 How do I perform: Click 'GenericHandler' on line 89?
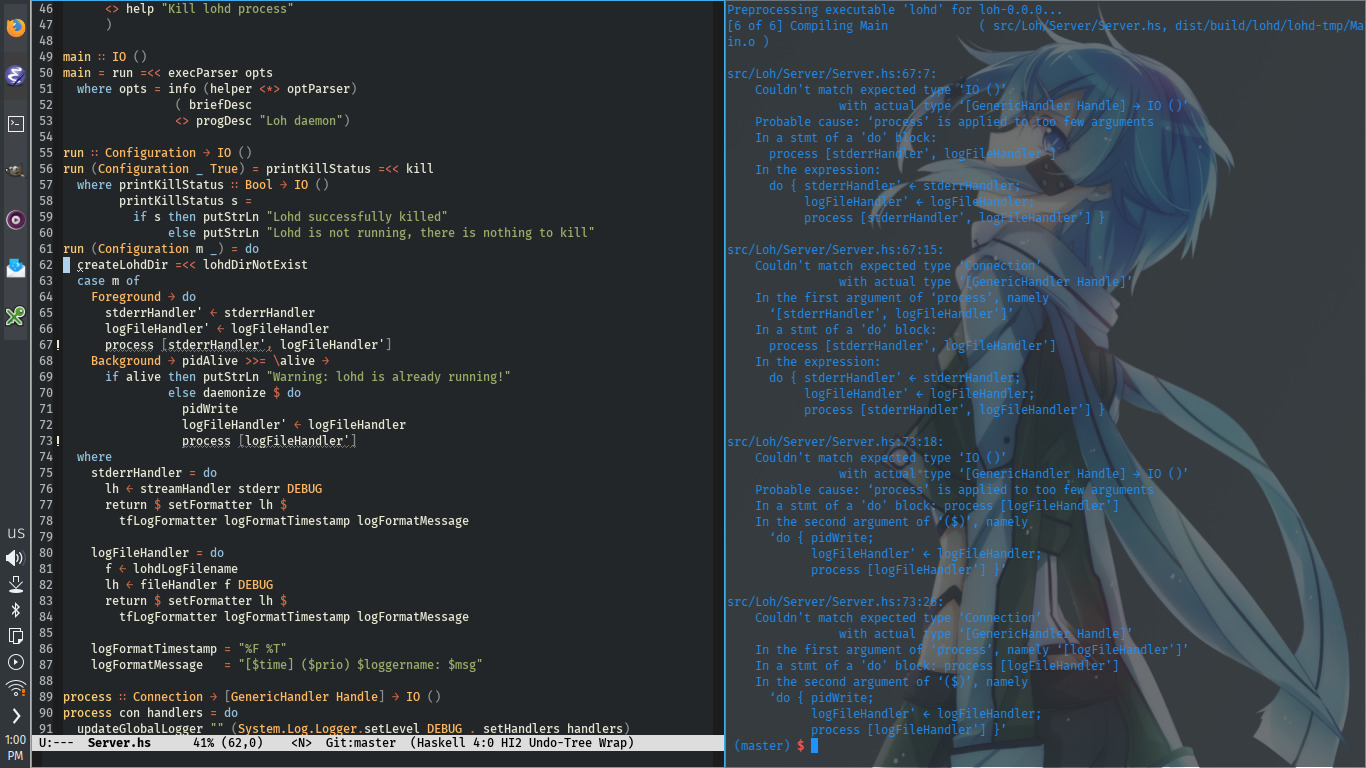pyautogui.click(x=280, y=697)
